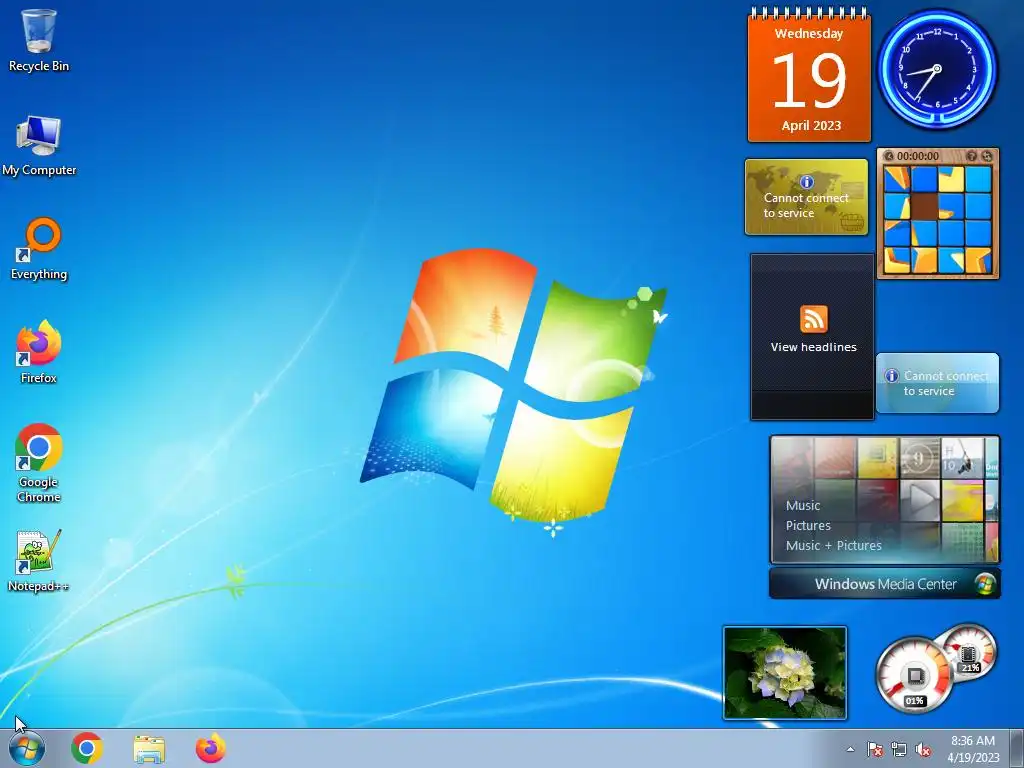Select Music in Media Center gadget
1024x768 pixels.
click(x=803, y=505)
